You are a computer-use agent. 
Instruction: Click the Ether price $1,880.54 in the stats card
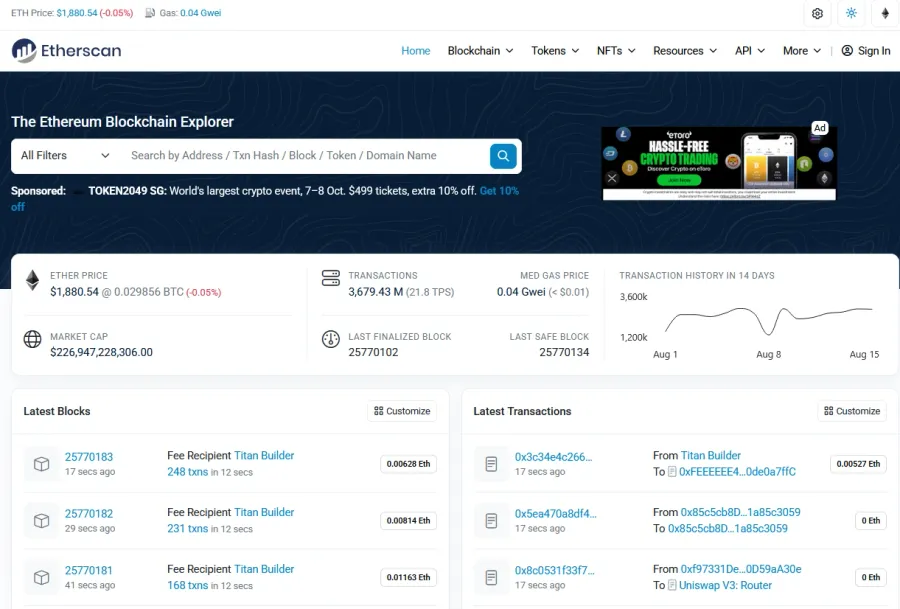click(x=75, y=292)
